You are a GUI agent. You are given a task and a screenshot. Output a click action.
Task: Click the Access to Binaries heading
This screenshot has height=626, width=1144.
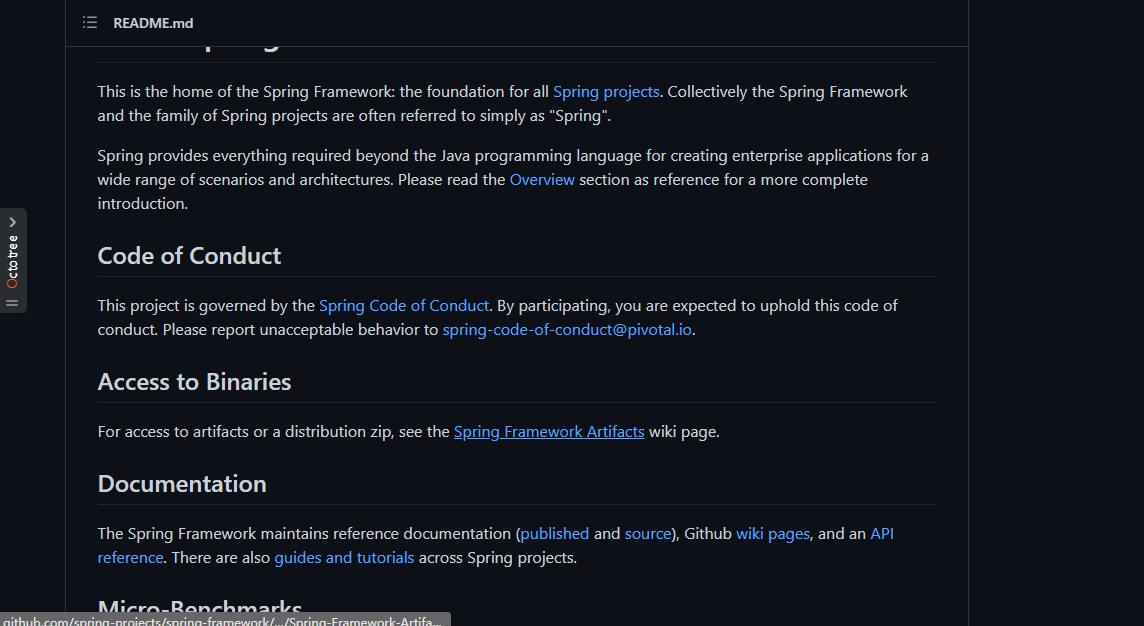194,382
